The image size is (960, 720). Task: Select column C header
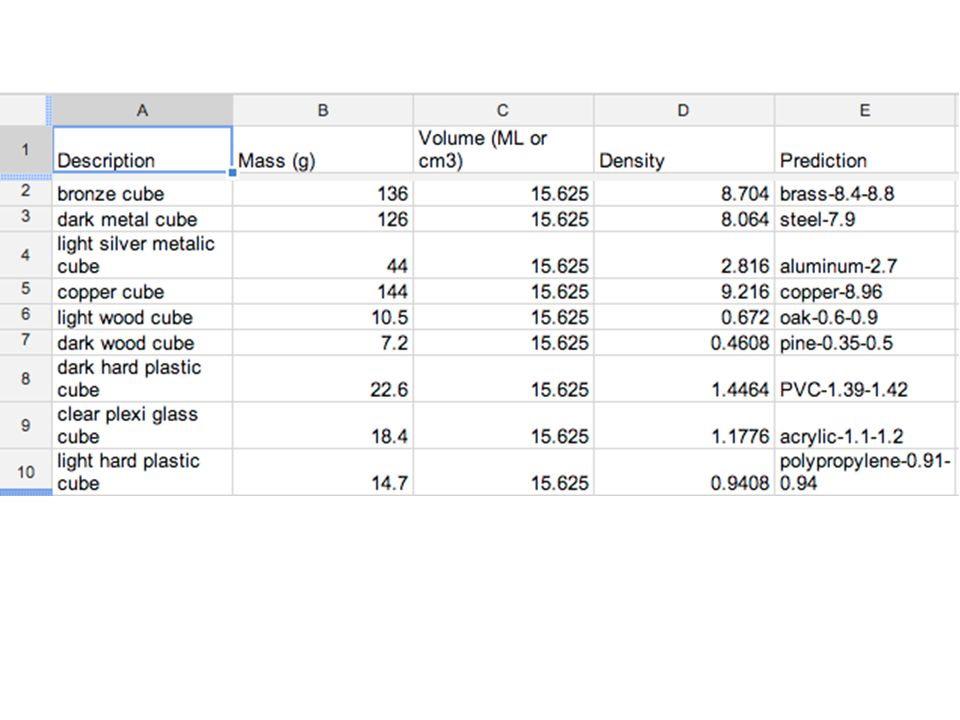(503, 110)
